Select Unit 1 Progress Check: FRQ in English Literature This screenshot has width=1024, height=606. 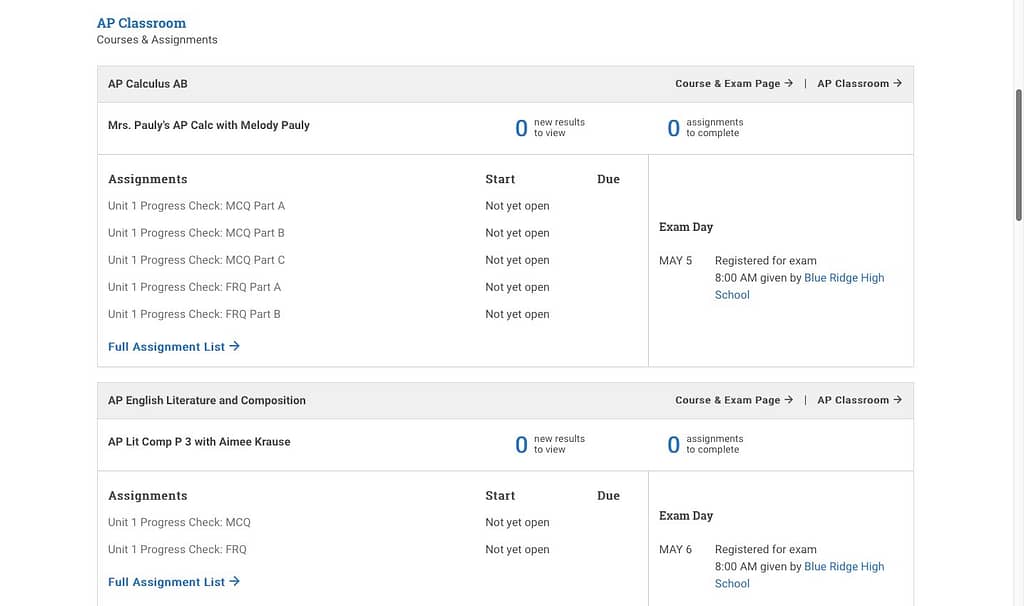tap(177, 549)
